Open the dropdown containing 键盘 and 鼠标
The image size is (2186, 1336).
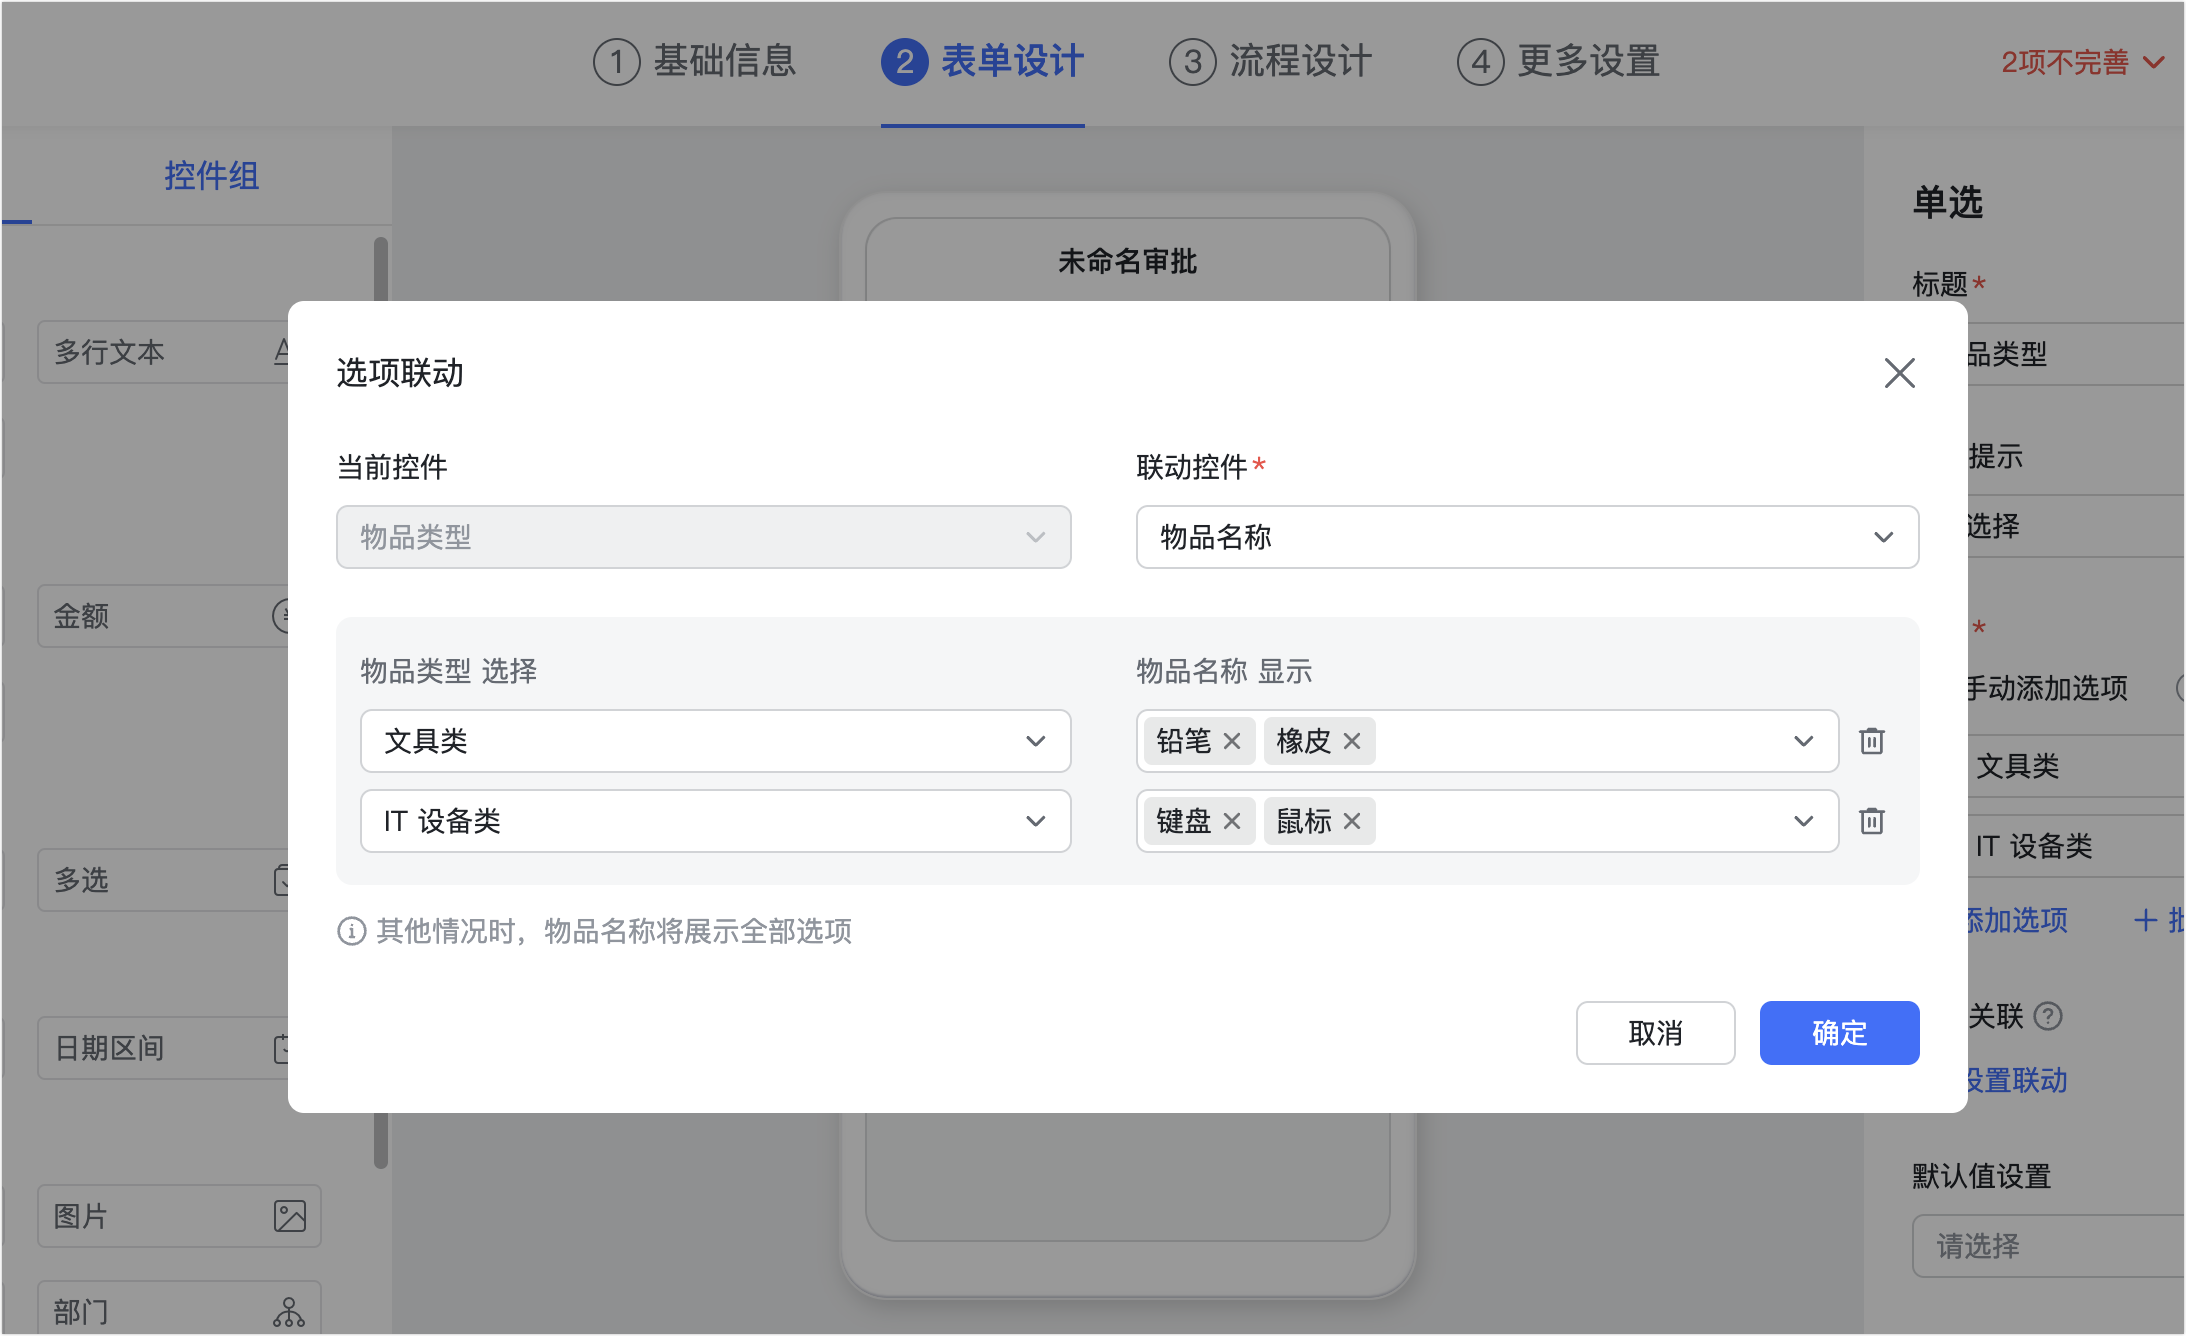tap(1487, 821)
